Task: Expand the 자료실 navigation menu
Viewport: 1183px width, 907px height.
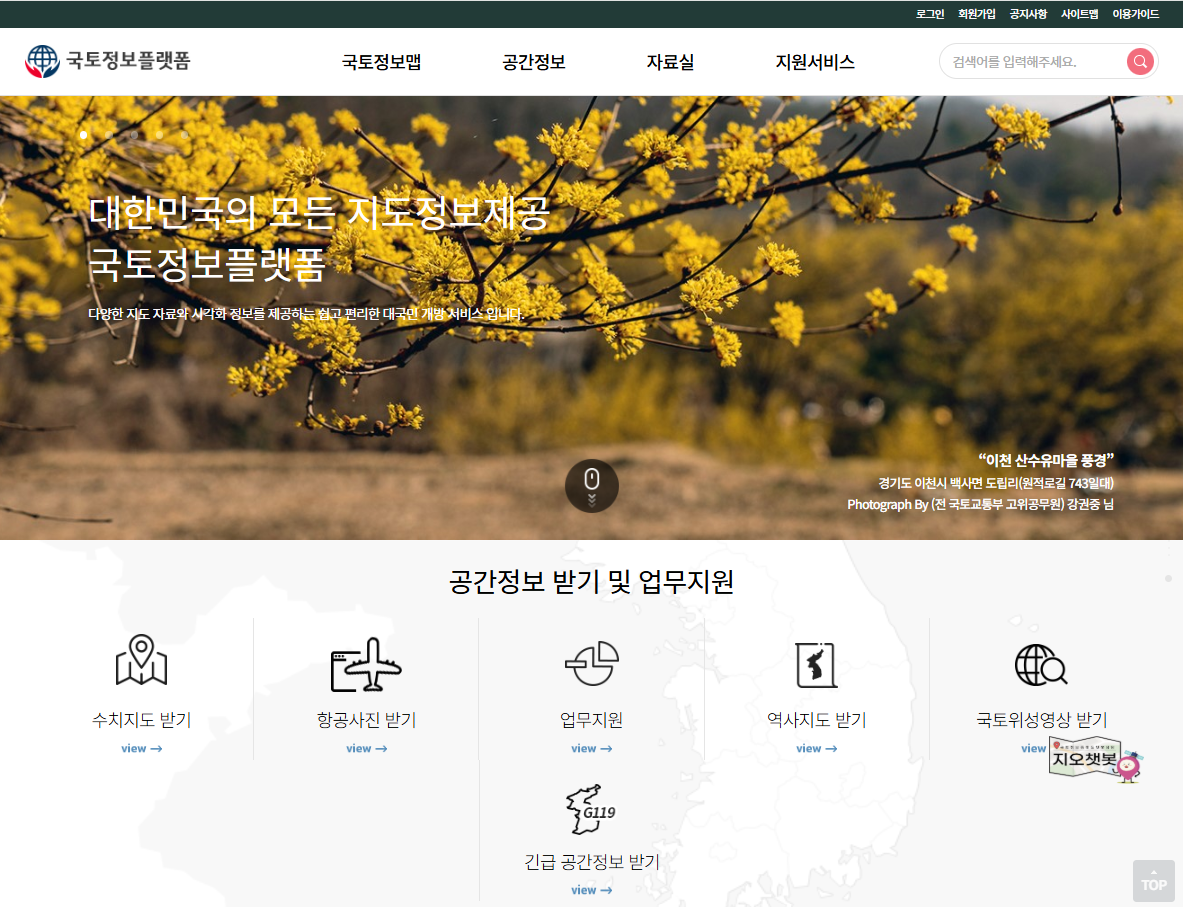Action: (x=670, y=62)
